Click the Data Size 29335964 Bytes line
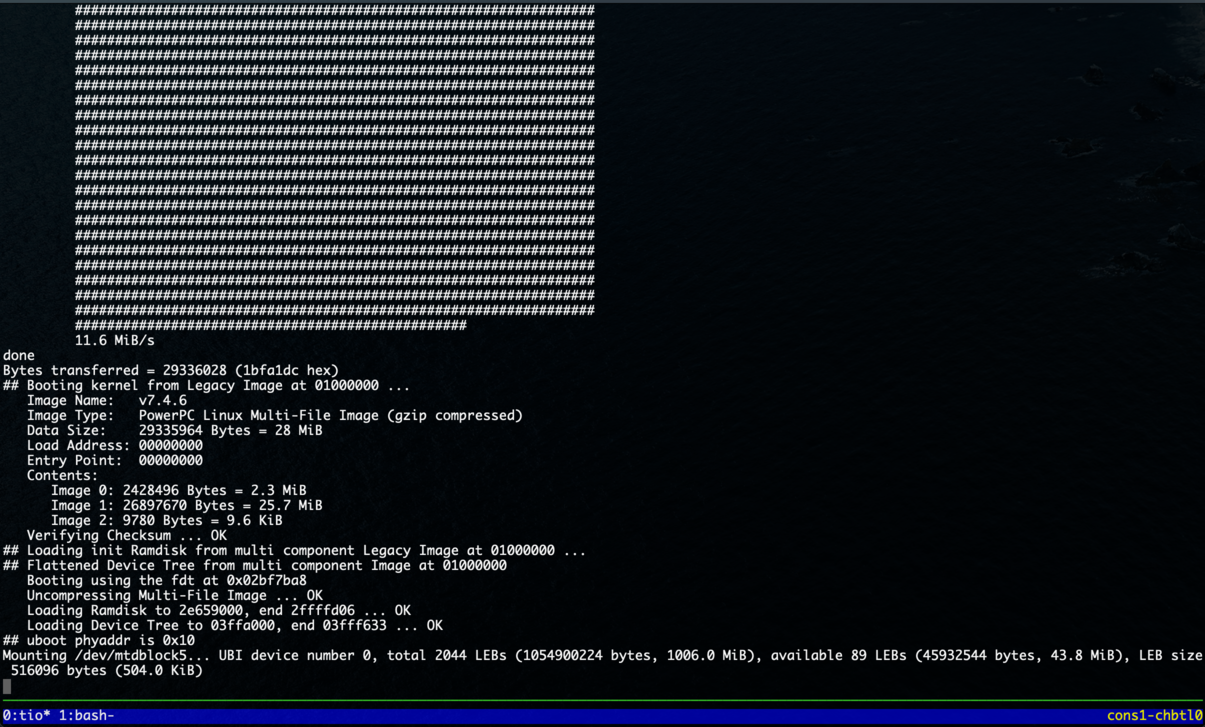The height and width of the screenshot is (727, 1205). click(174, 430)
